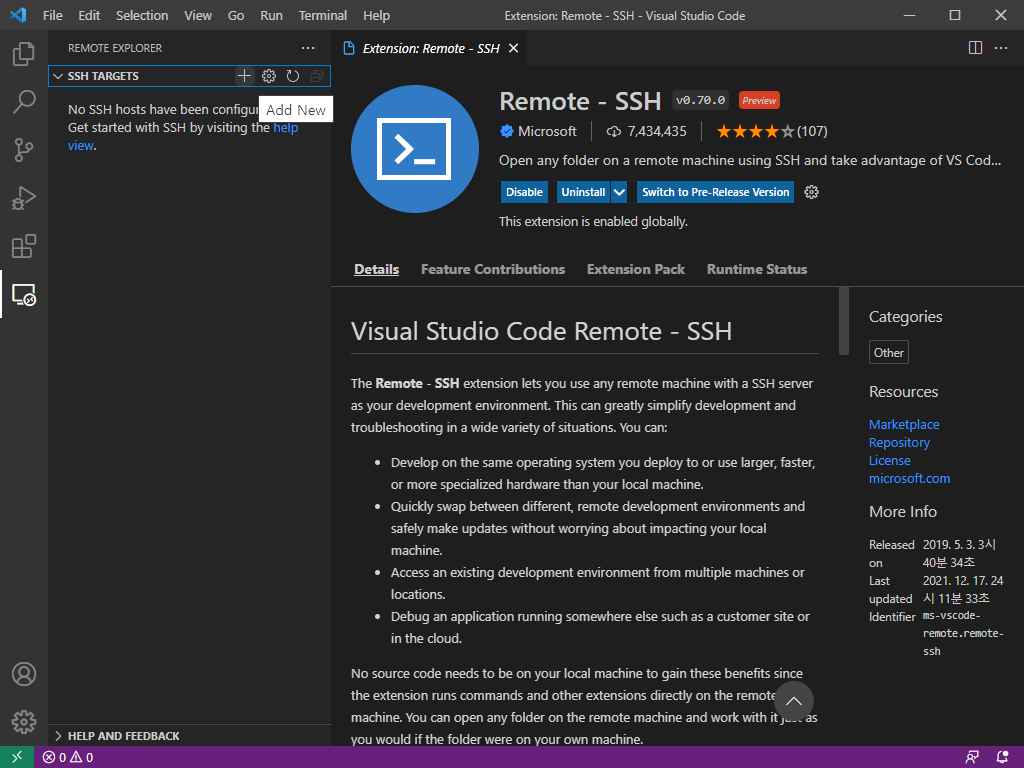1024x768 pixels.
Task: Open Remote Explorer more actions menu
Action: [308, 48]
